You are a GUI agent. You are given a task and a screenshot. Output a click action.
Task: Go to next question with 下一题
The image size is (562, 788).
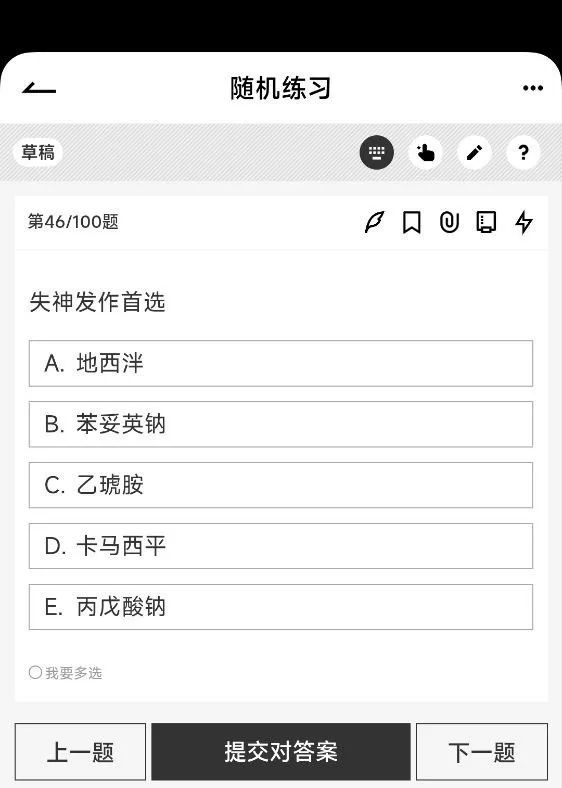point(482,752)
